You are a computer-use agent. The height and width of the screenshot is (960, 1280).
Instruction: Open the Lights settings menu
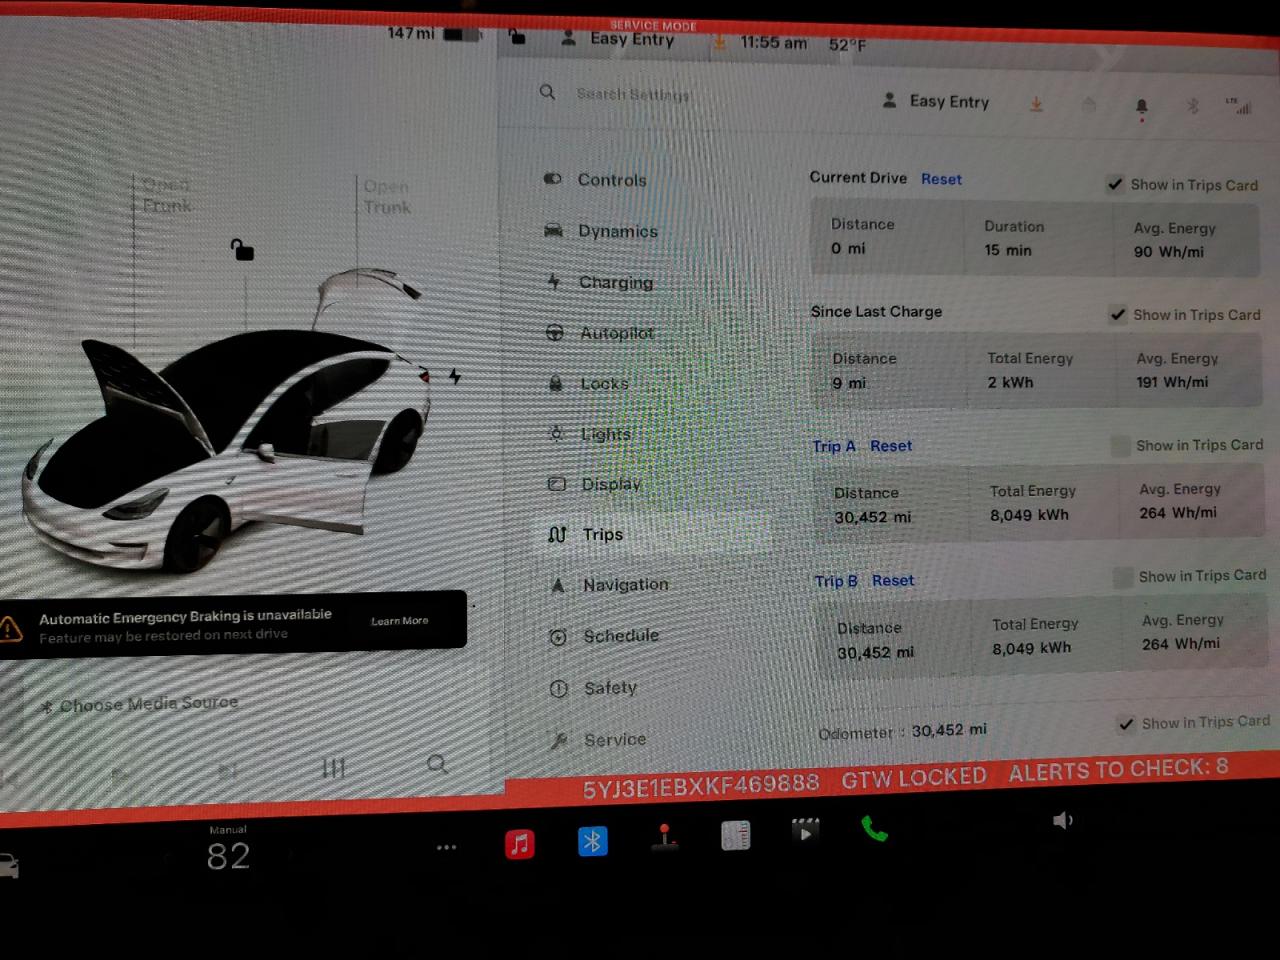pyautogui.click(x=605, y=434)
